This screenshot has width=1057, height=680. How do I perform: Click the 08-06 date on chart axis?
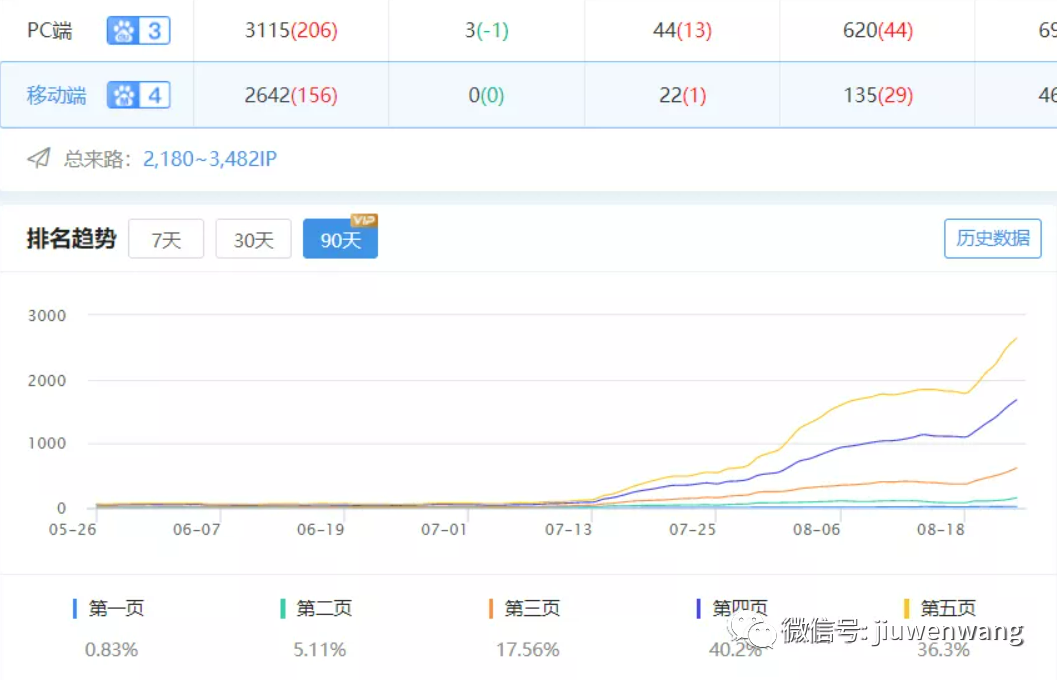click(816, 530)
